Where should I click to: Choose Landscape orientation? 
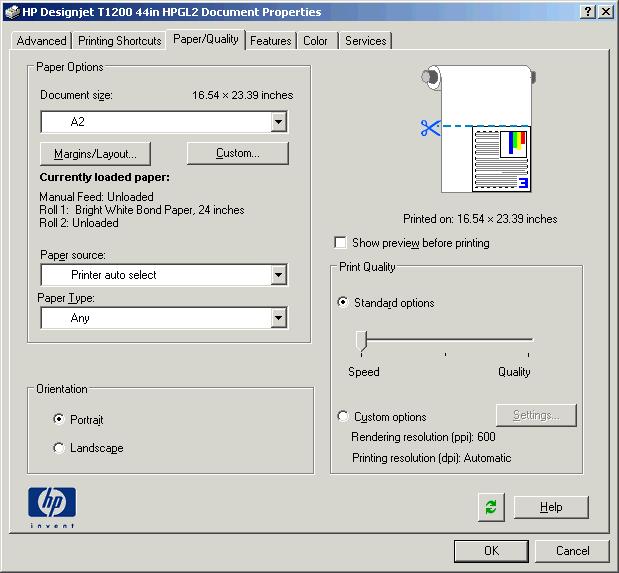[x=58, y=447]
